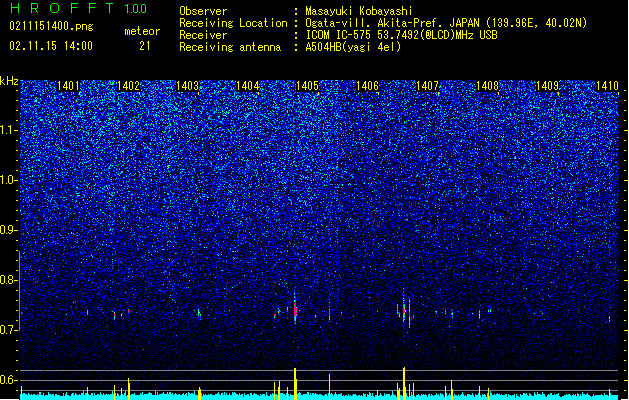Click the Ogata-vill. Akita-Pref. JAPAN location text
This screenshot has height=400, width=629.
click(x=446, y=23)
